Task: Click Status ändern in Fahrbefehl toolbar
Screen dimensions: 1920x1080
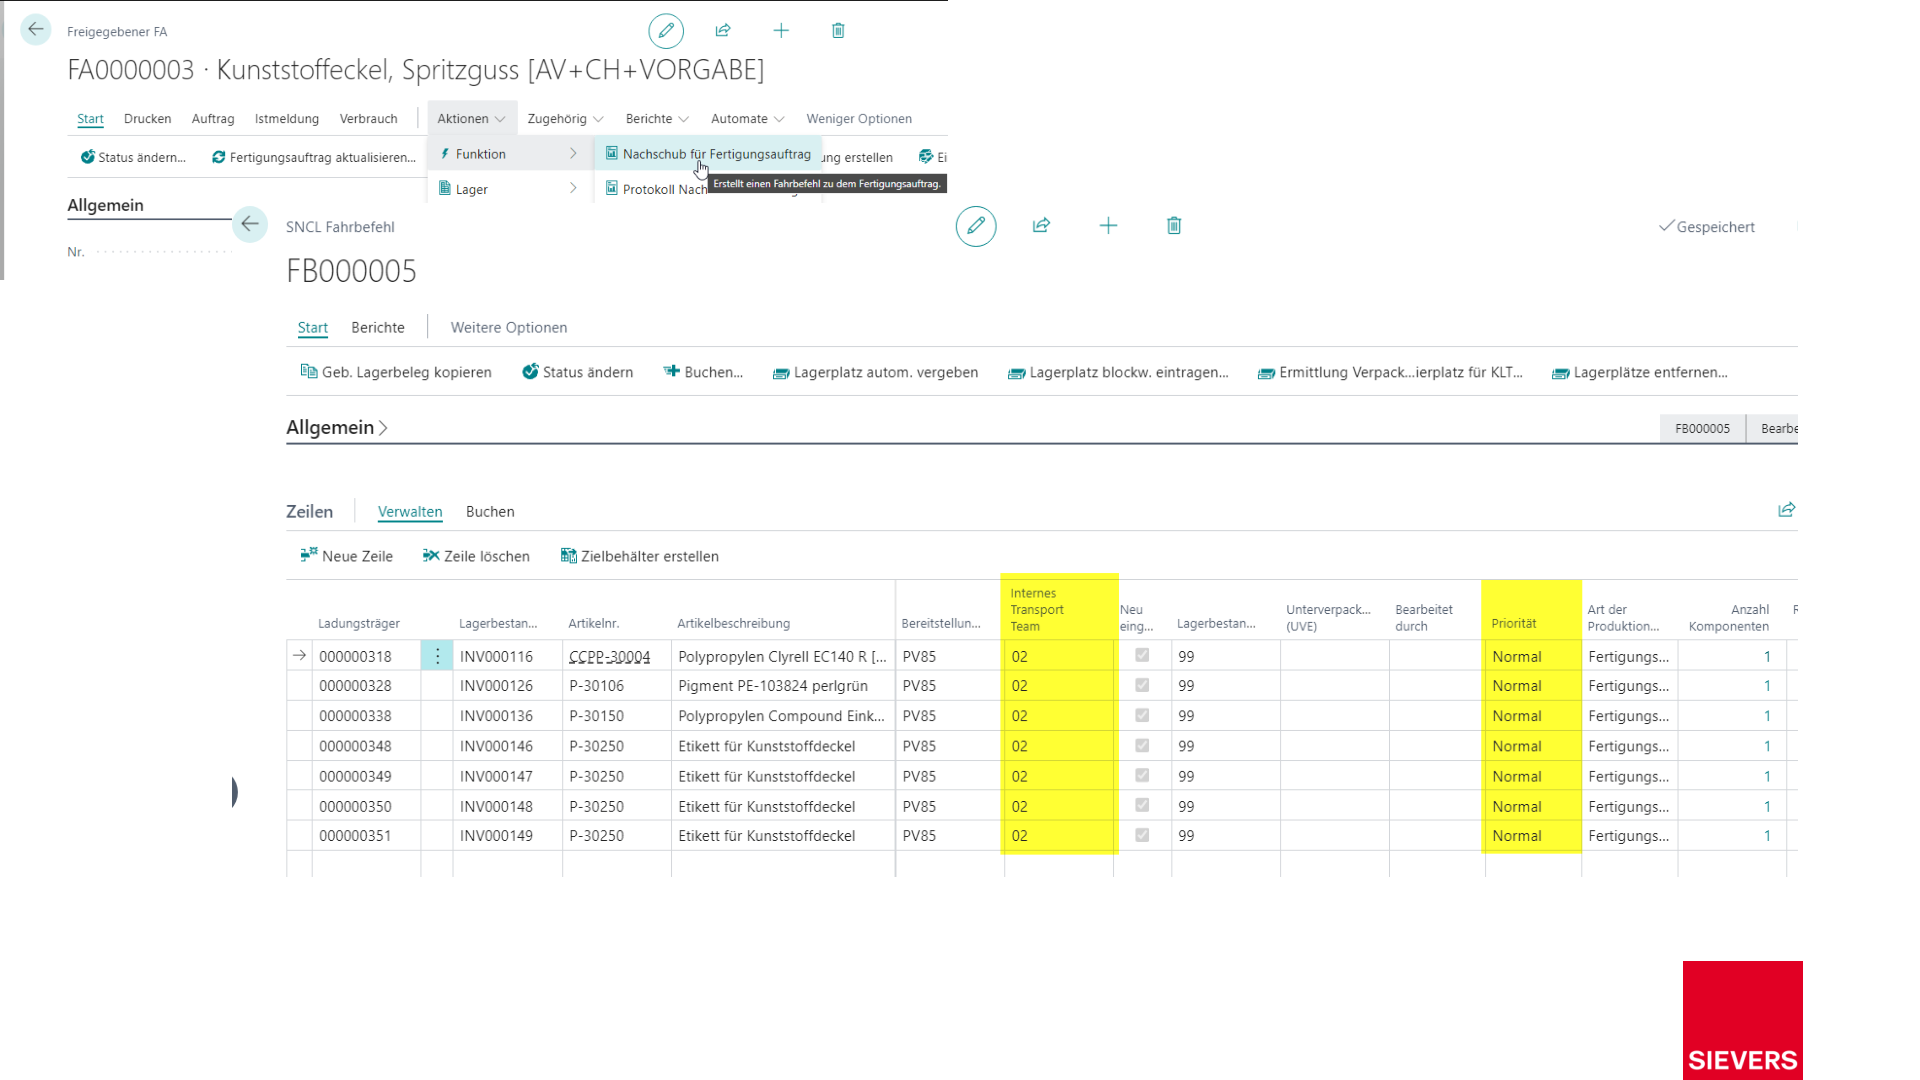Action: 577,372
